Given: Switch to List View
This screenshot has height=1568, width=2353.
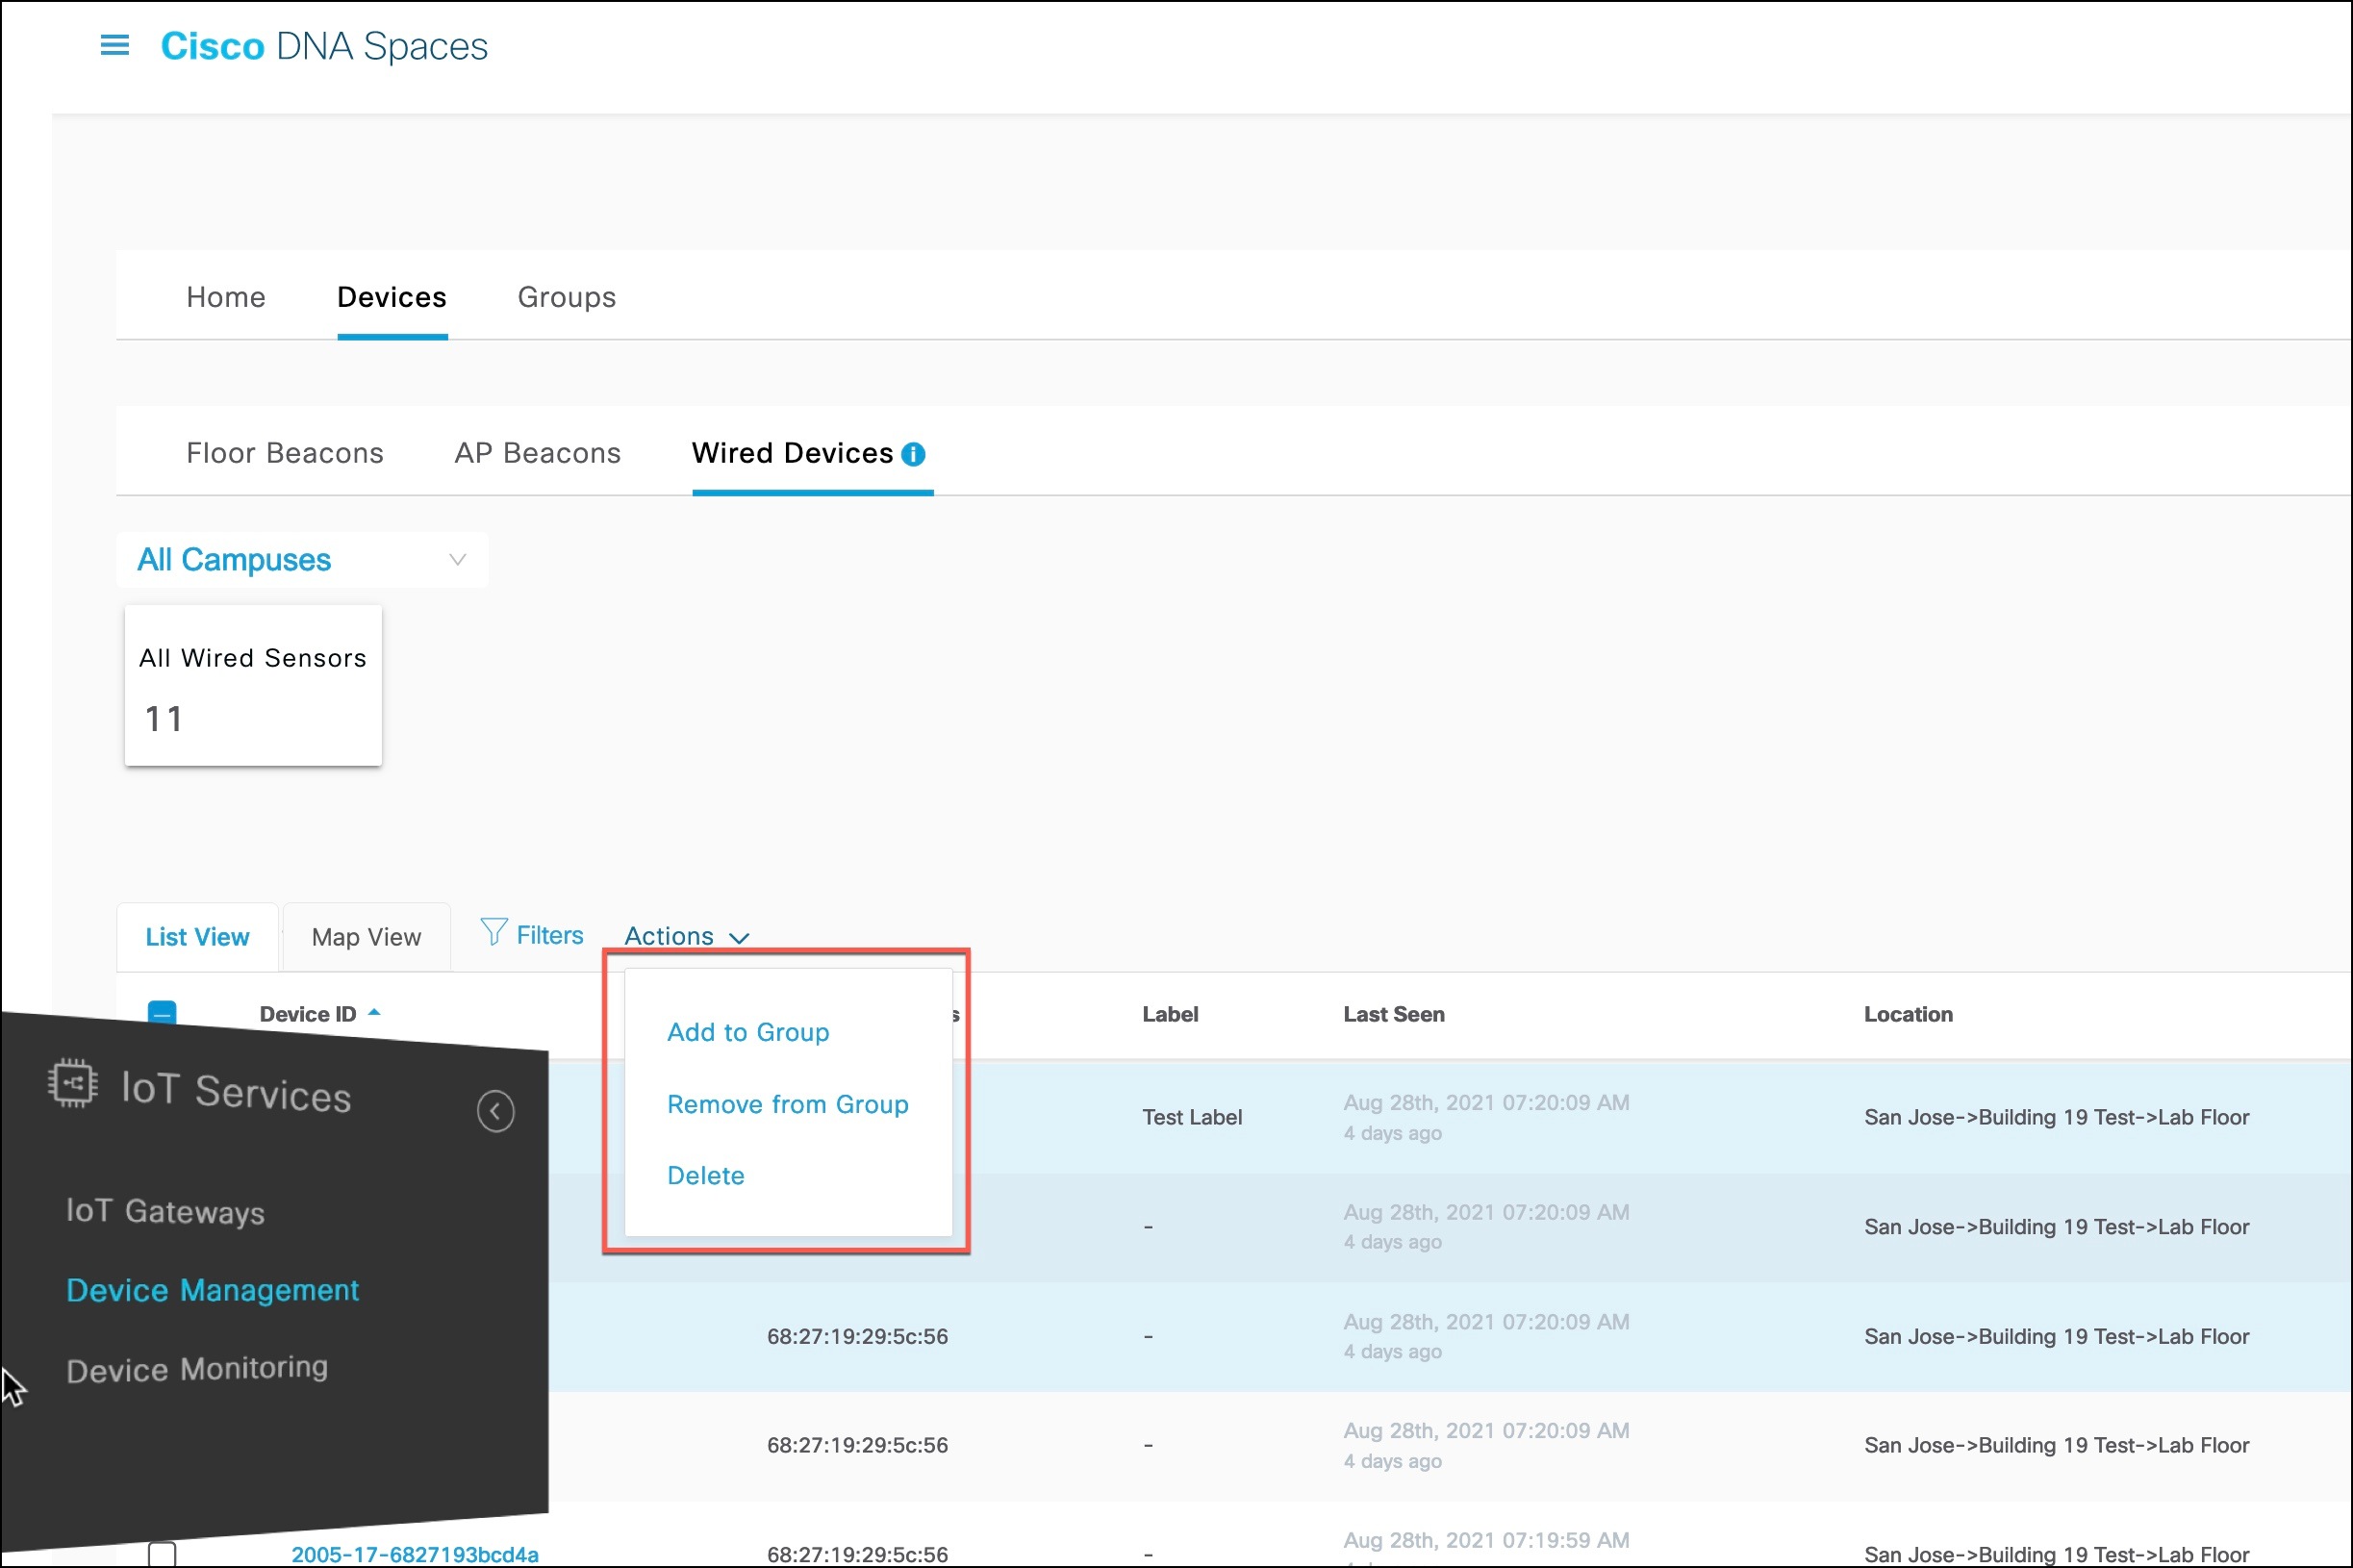Looking at the screenshot, I should click(197, 937).
